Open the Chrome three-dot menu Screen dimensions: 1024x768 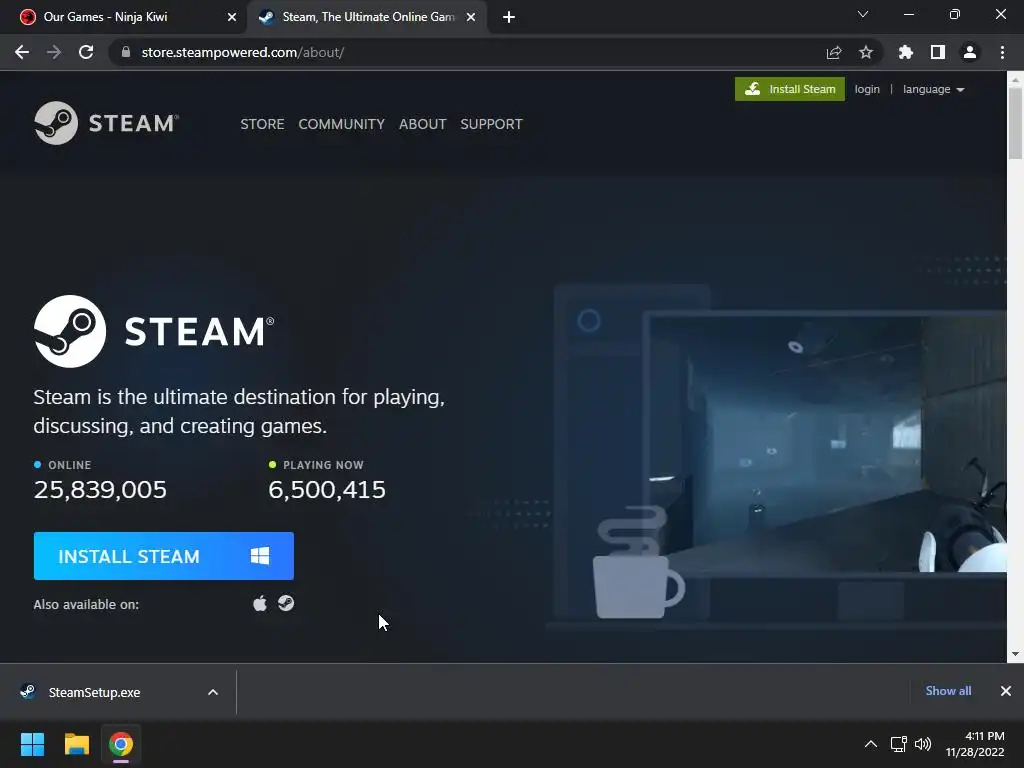coord(1002,52)
